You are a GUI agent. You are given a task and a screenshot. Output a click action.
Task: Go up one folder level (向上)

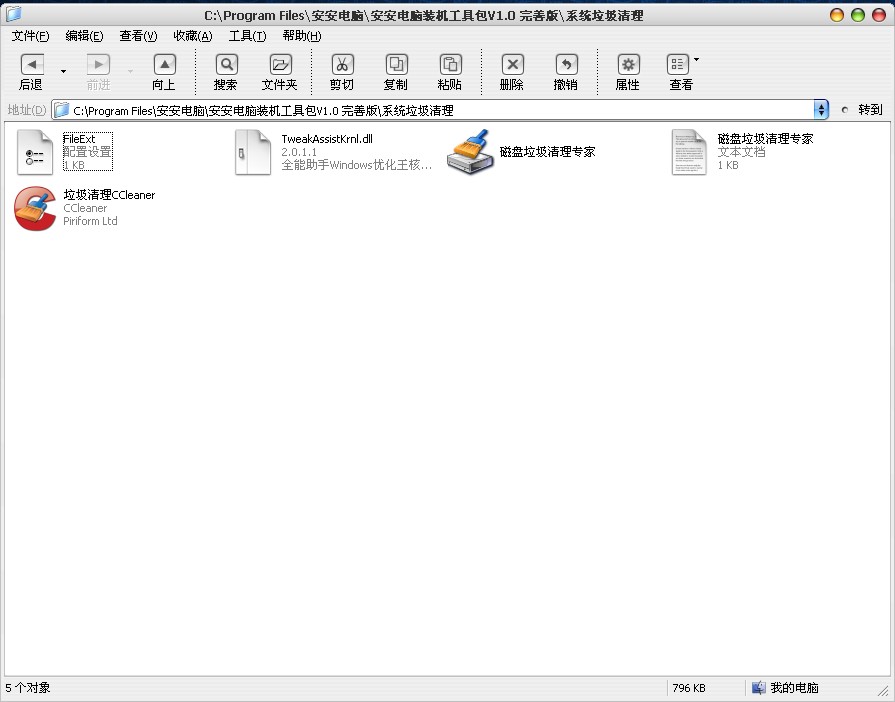click(x=164, y=65)
